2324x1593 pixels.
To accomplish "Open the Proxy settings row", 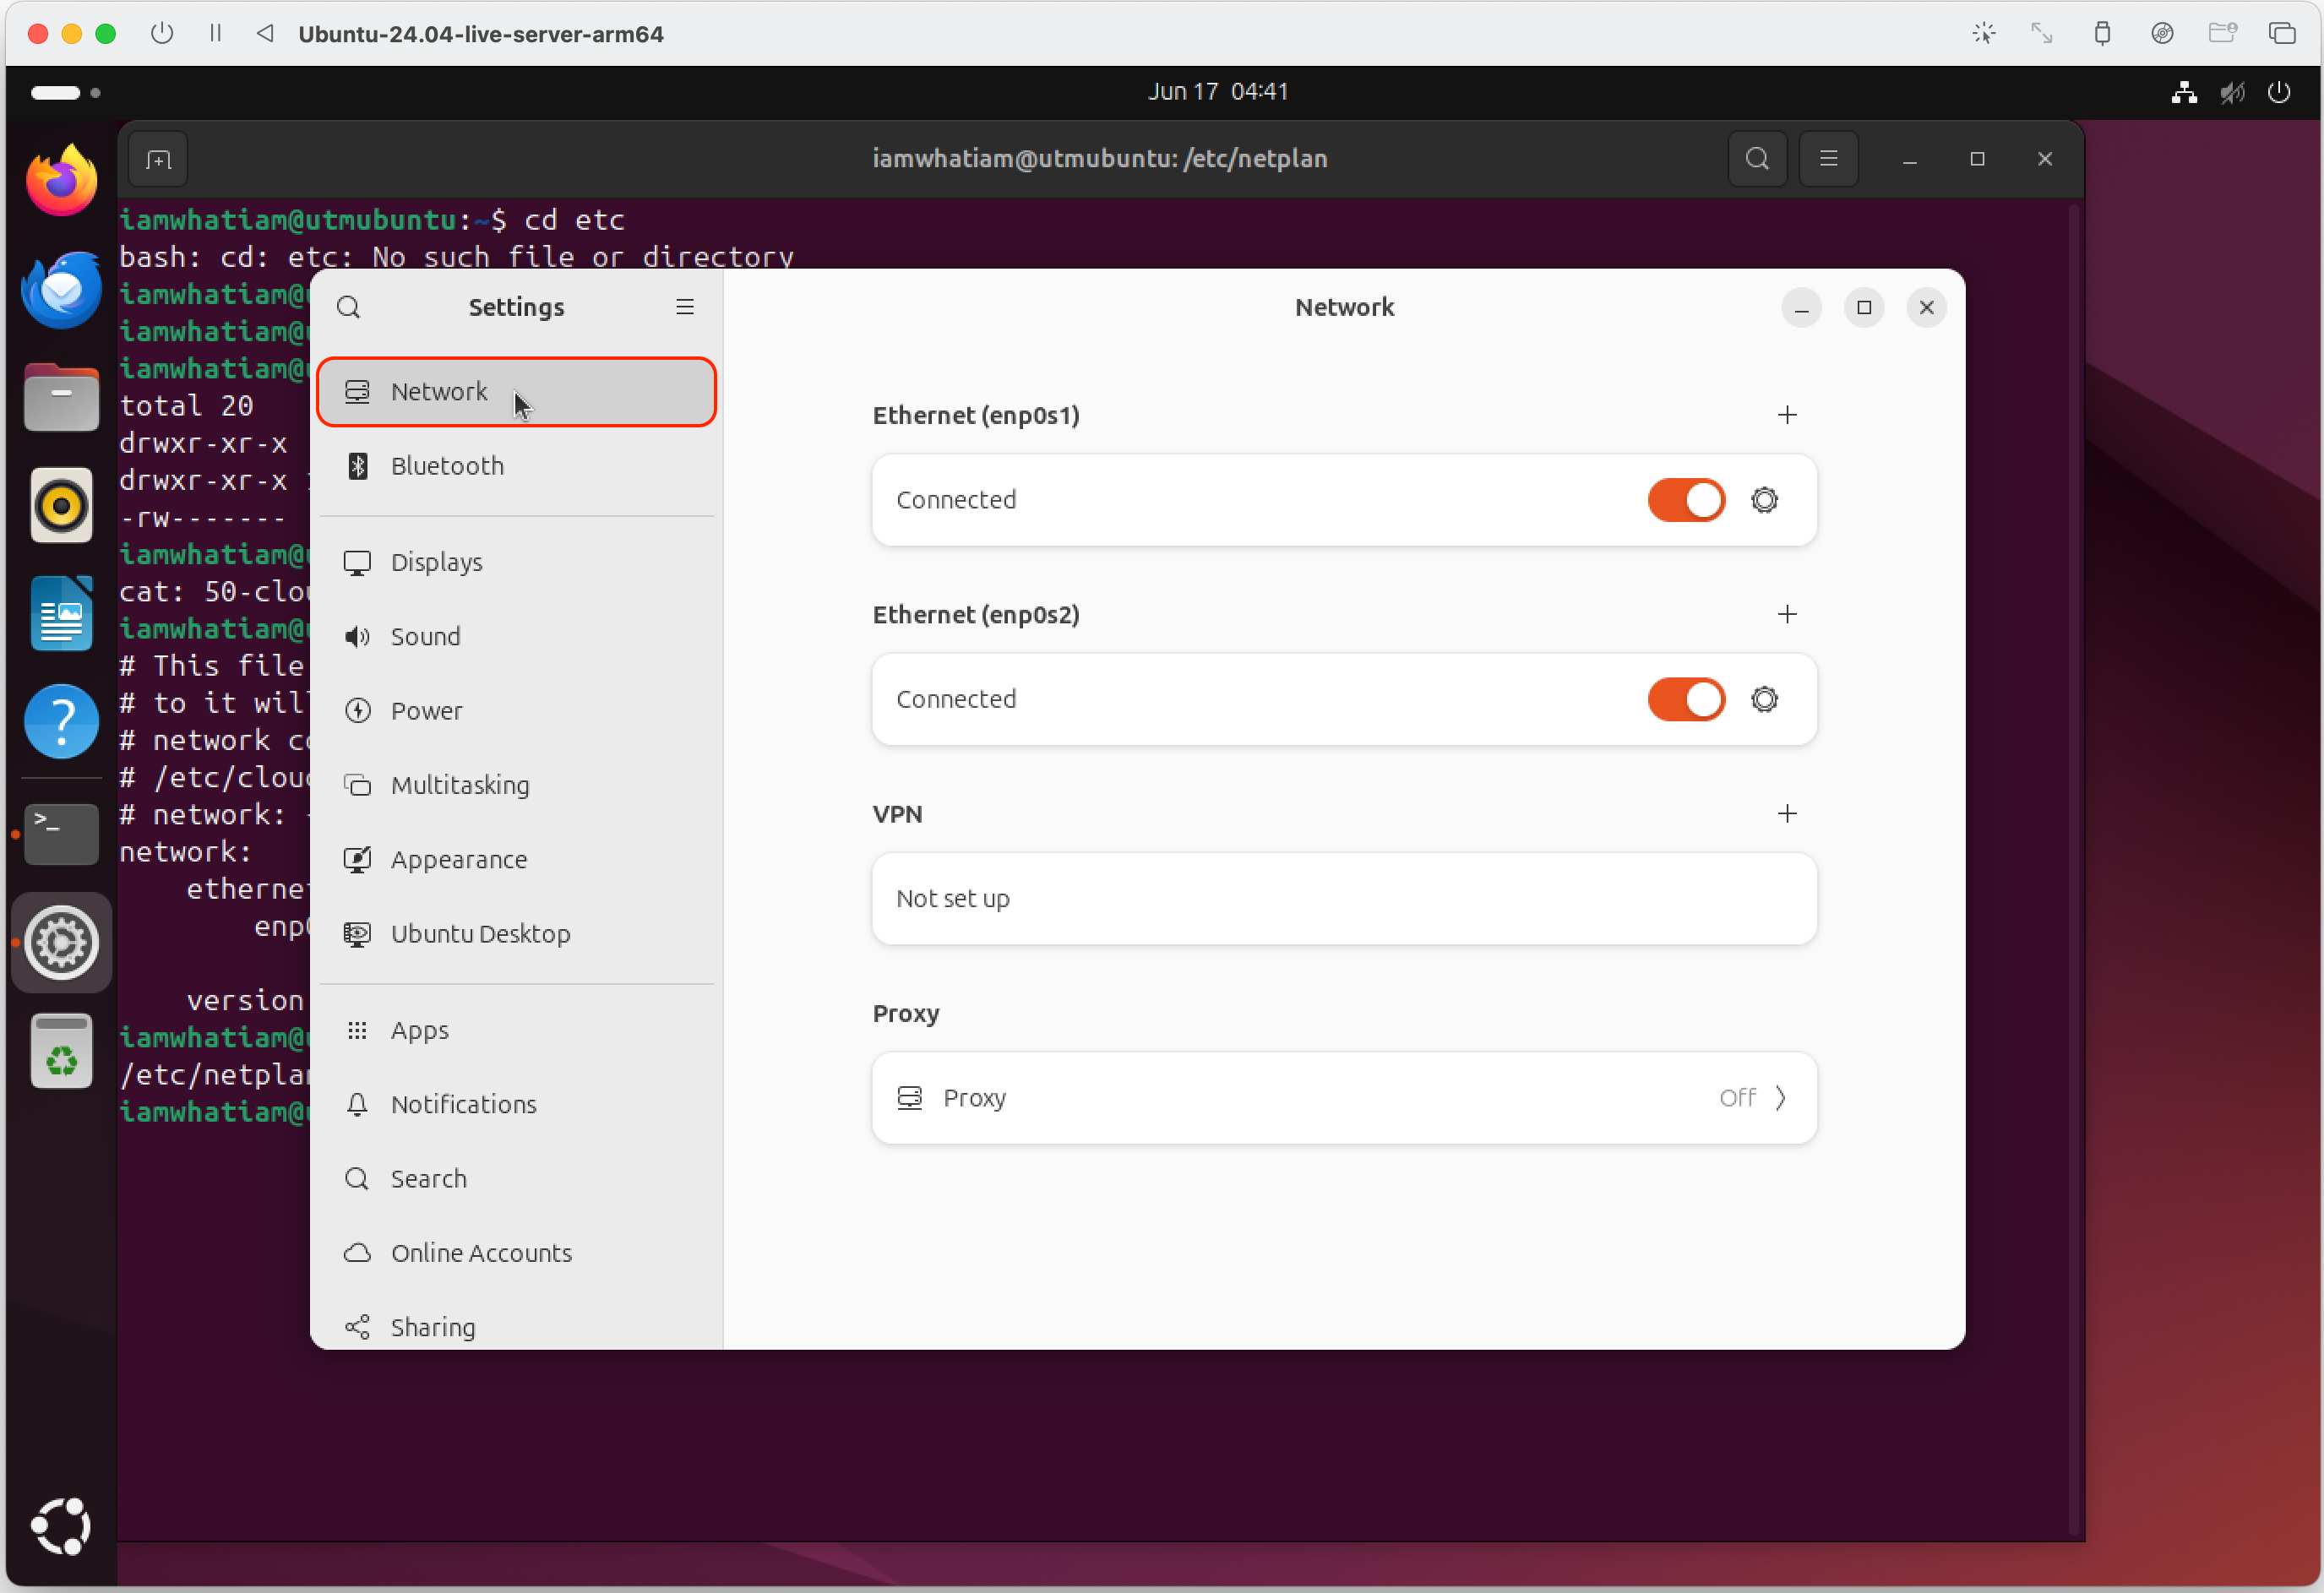I will (1343, 1098).
